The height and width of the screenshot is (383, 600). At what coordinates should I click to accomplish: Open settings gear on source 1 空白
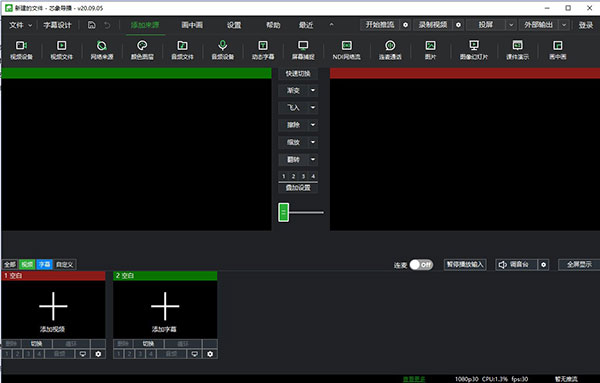(x=98, y=354)
